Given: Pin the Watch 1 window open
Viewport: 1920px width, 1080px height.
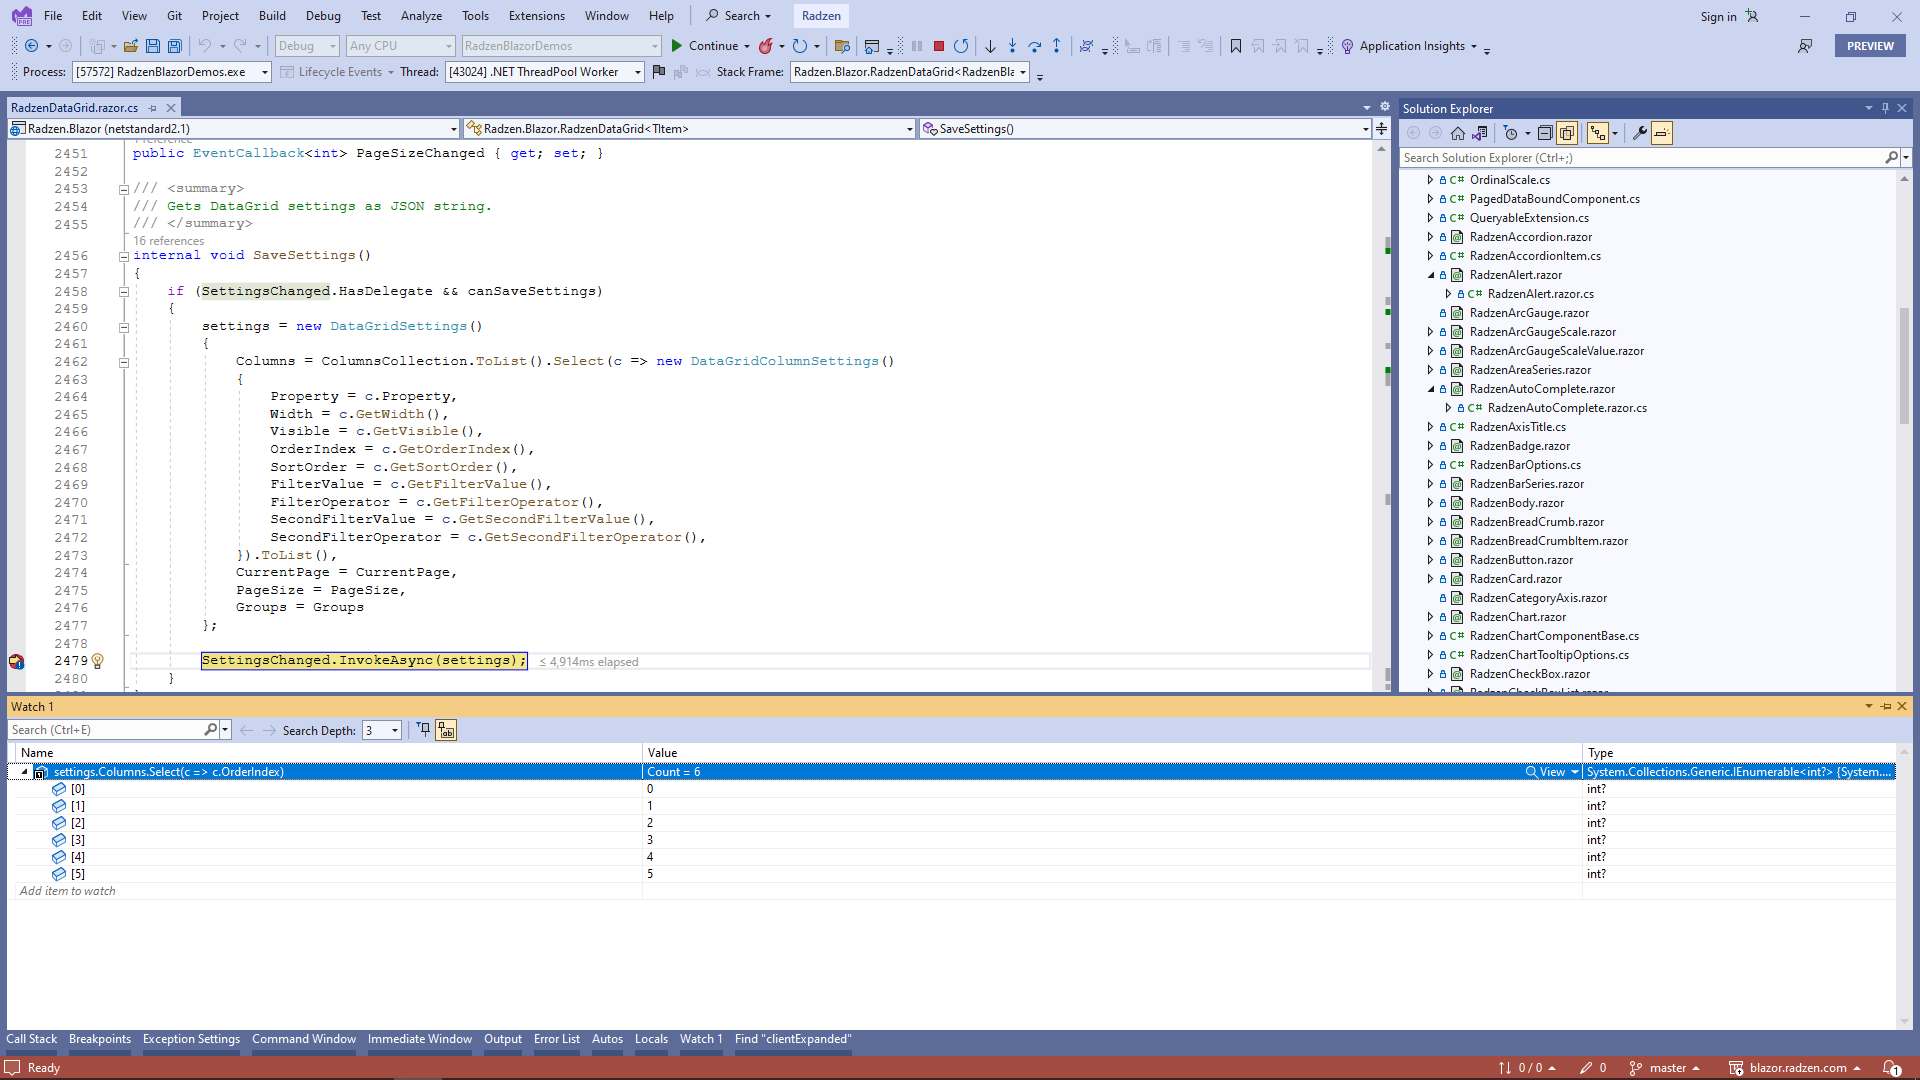Looking at the screenshot, I should tap(1885, 706).
